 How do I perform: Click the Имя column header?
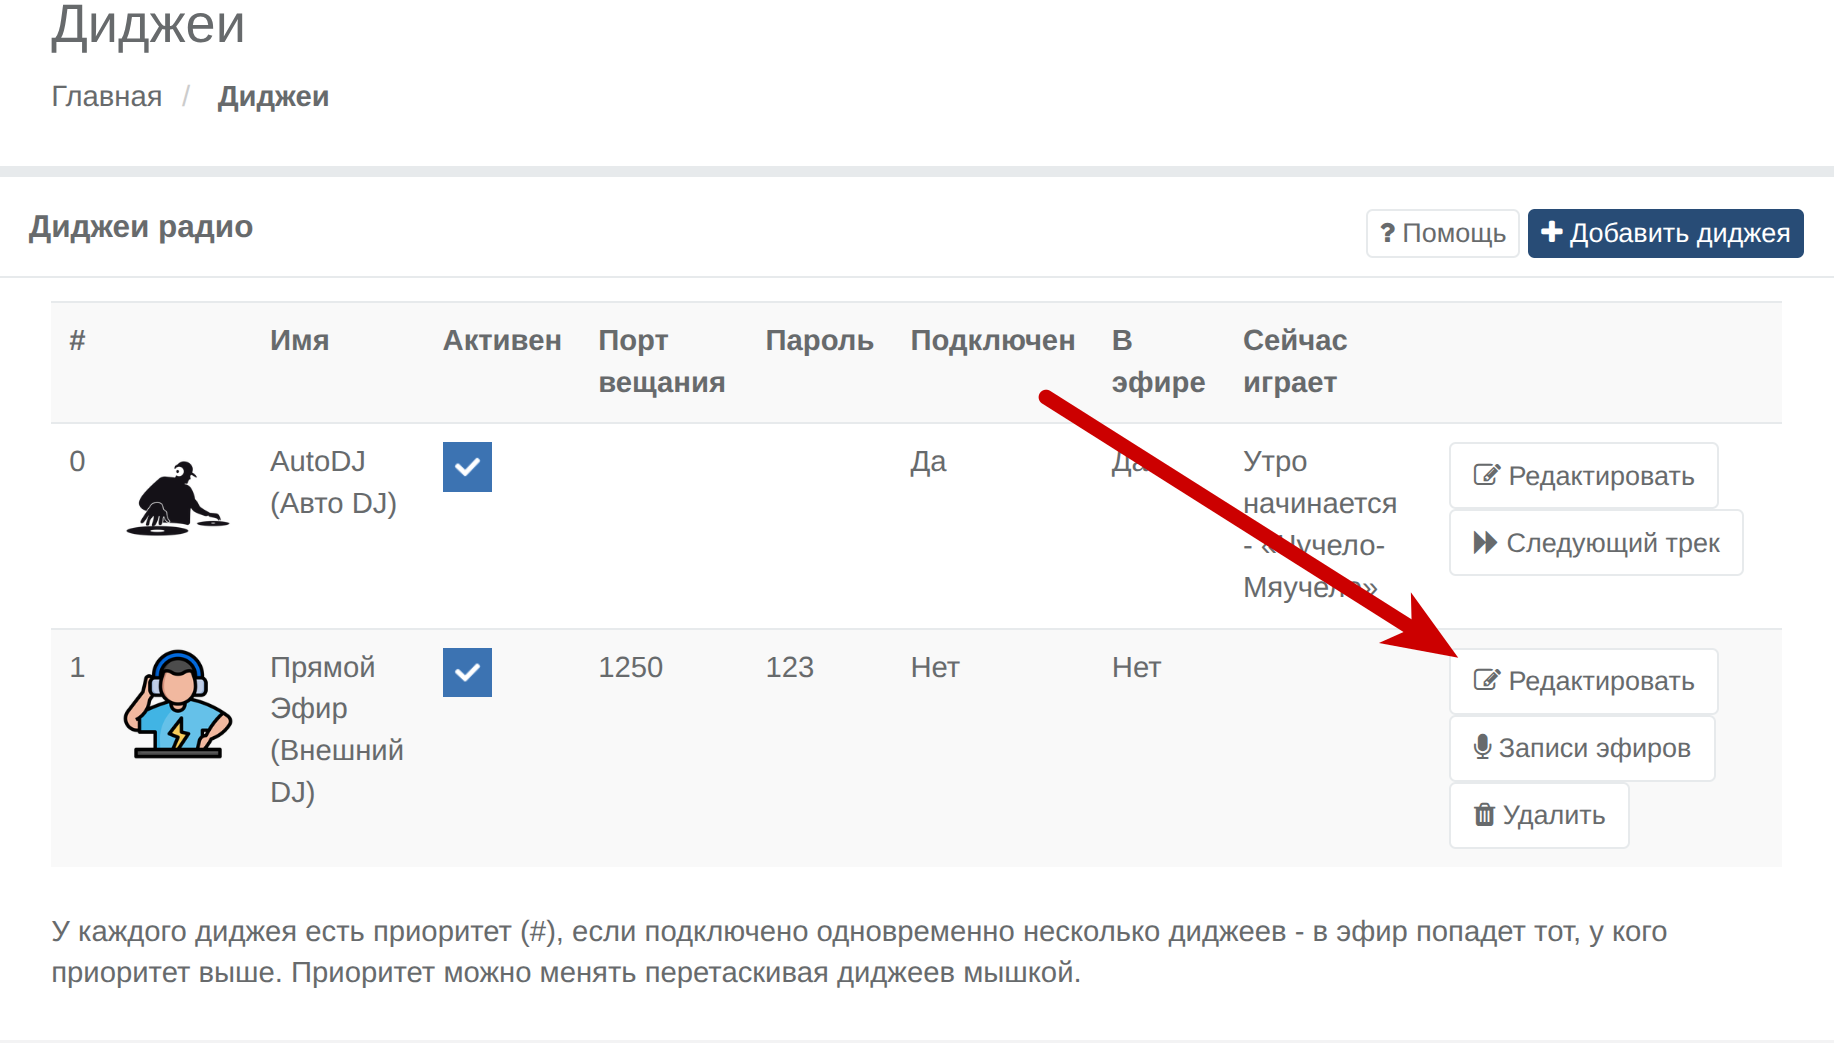click(x=299, y=340)
